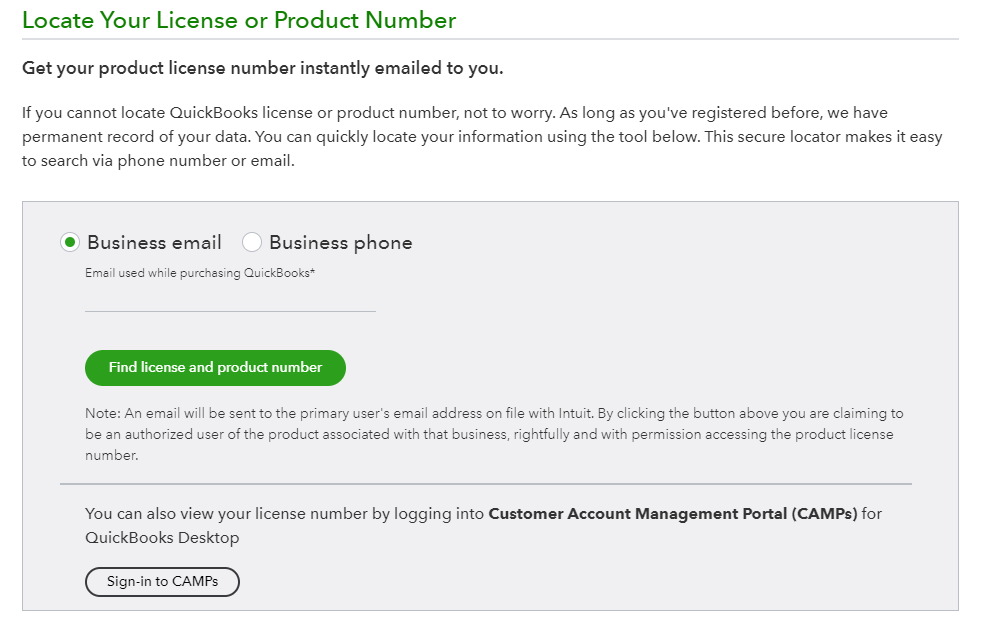Click the Business email label text
The image size is (981, 618).
(x=154, y=242)
